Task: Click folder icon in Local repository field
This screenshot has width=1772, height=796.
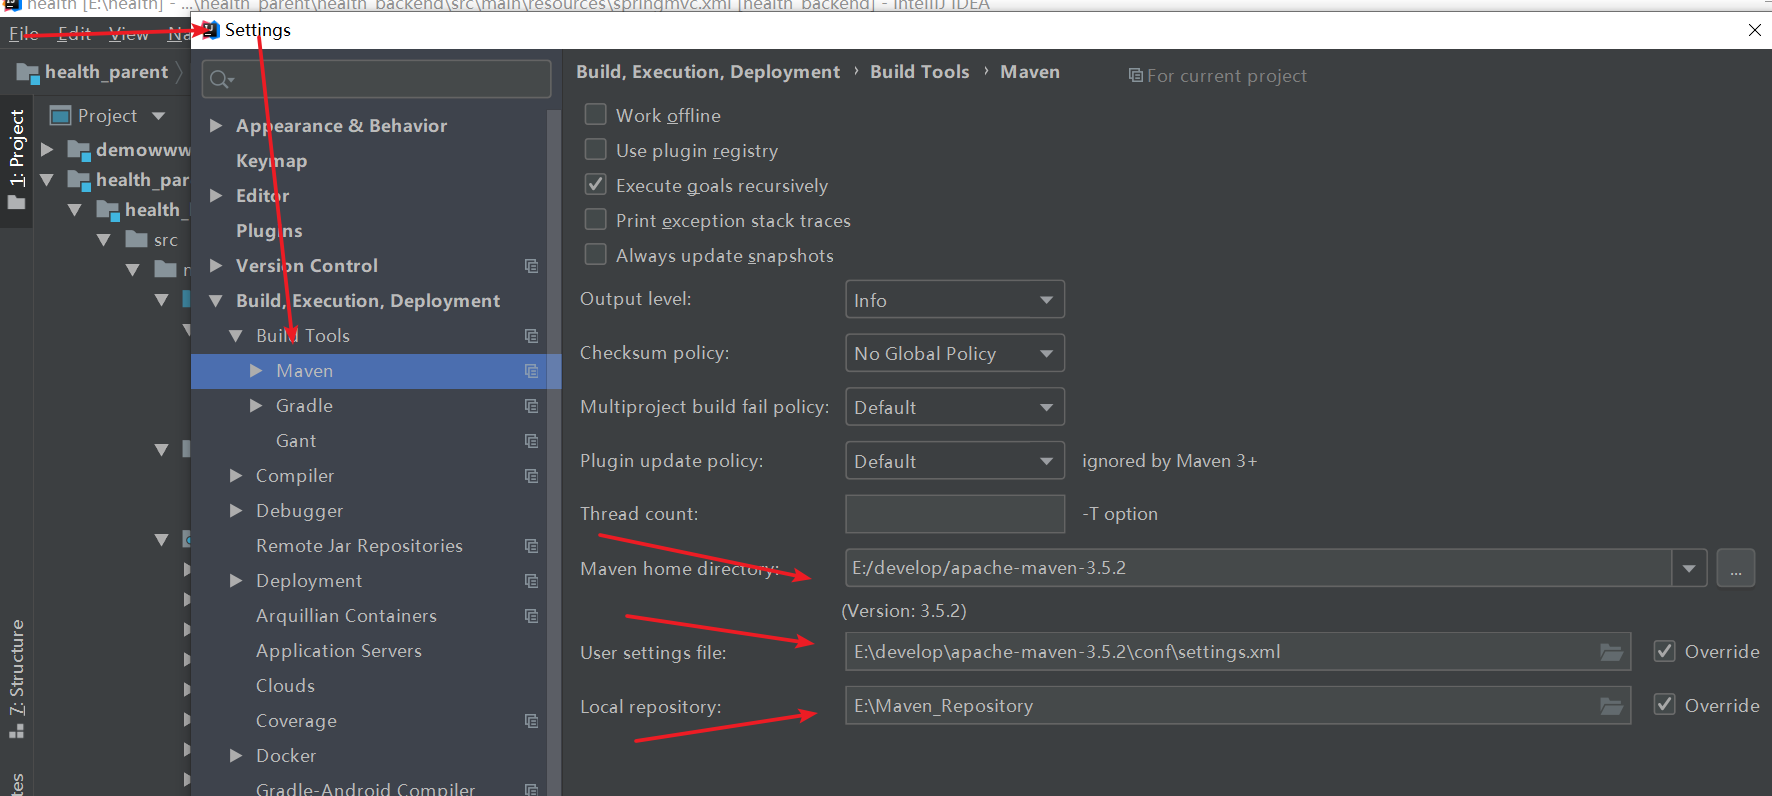Action: tap(1611, 706)
